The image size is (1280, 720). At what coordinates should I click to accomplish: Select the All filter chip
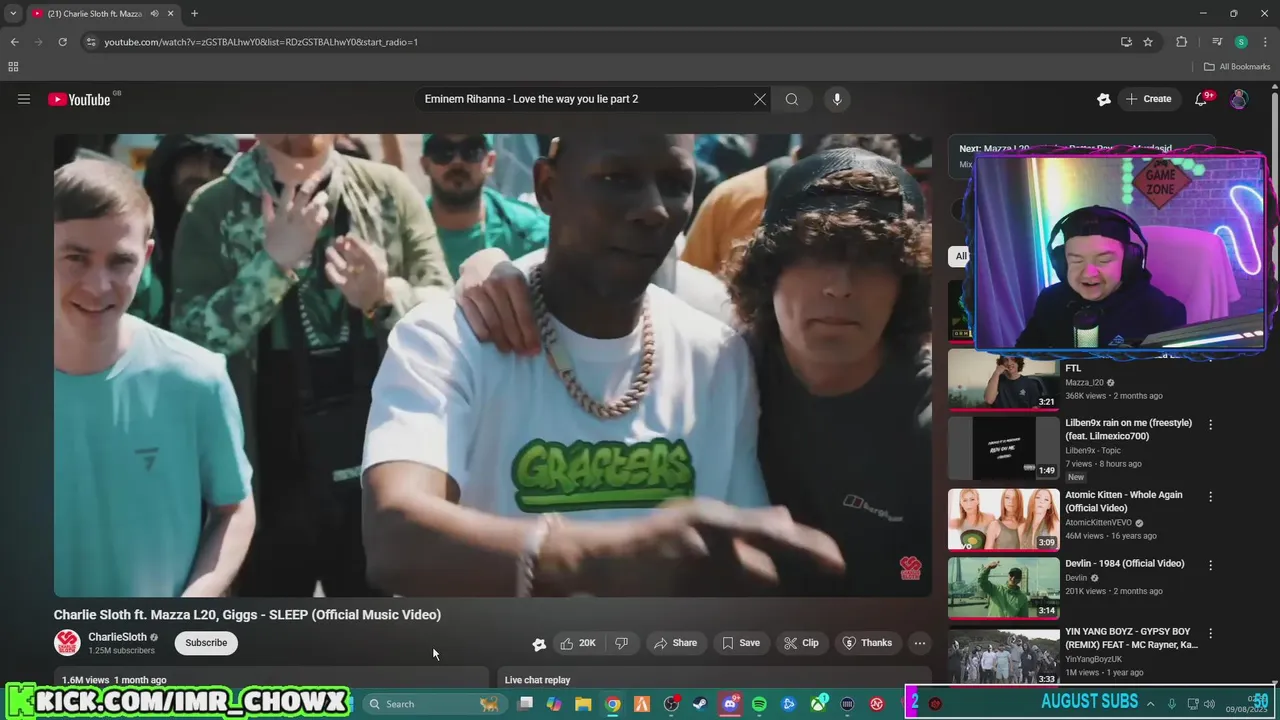960,256
